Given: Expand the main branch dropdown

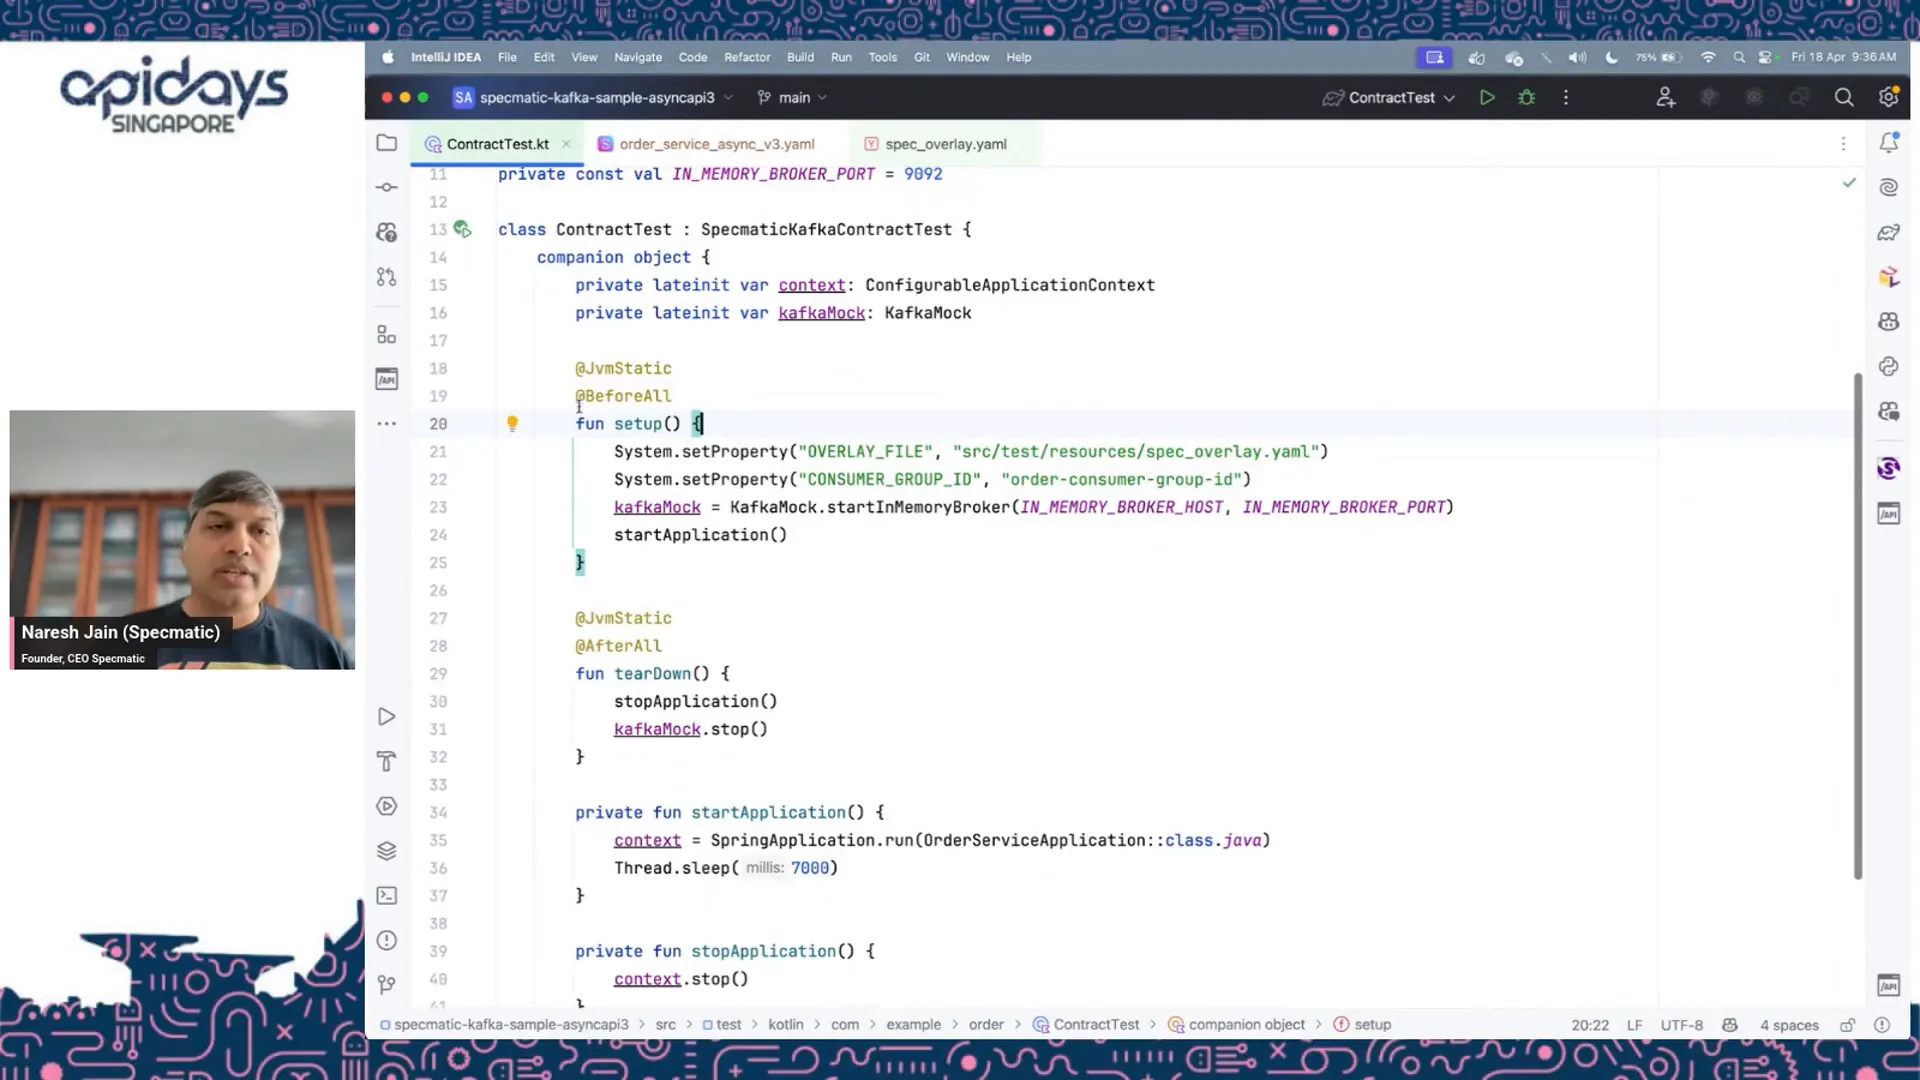Looking at the screenshot, I should point(793,98).
